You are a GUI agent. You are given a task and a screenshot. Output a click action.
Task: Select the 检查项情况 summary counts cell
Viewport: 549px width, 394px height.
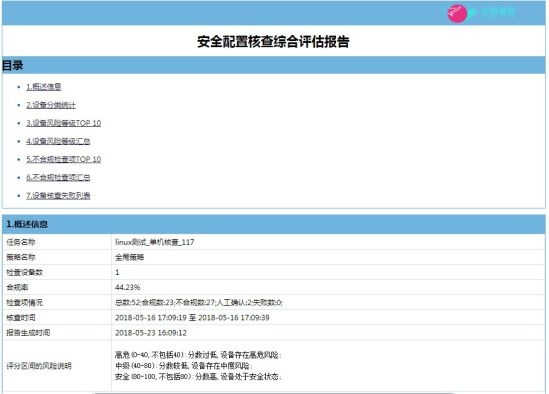pyautogui.click(x=328, y=302)
